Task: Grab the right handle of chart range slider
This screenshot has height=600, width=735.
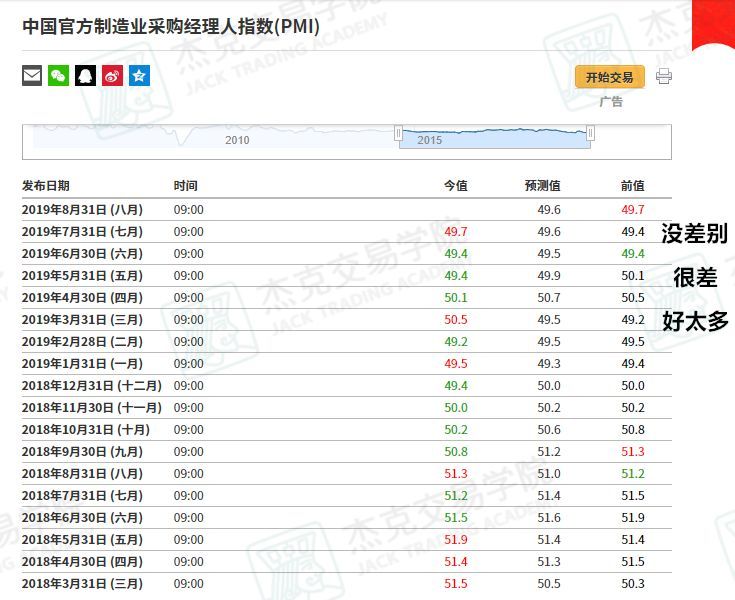Action: (591, 133)
